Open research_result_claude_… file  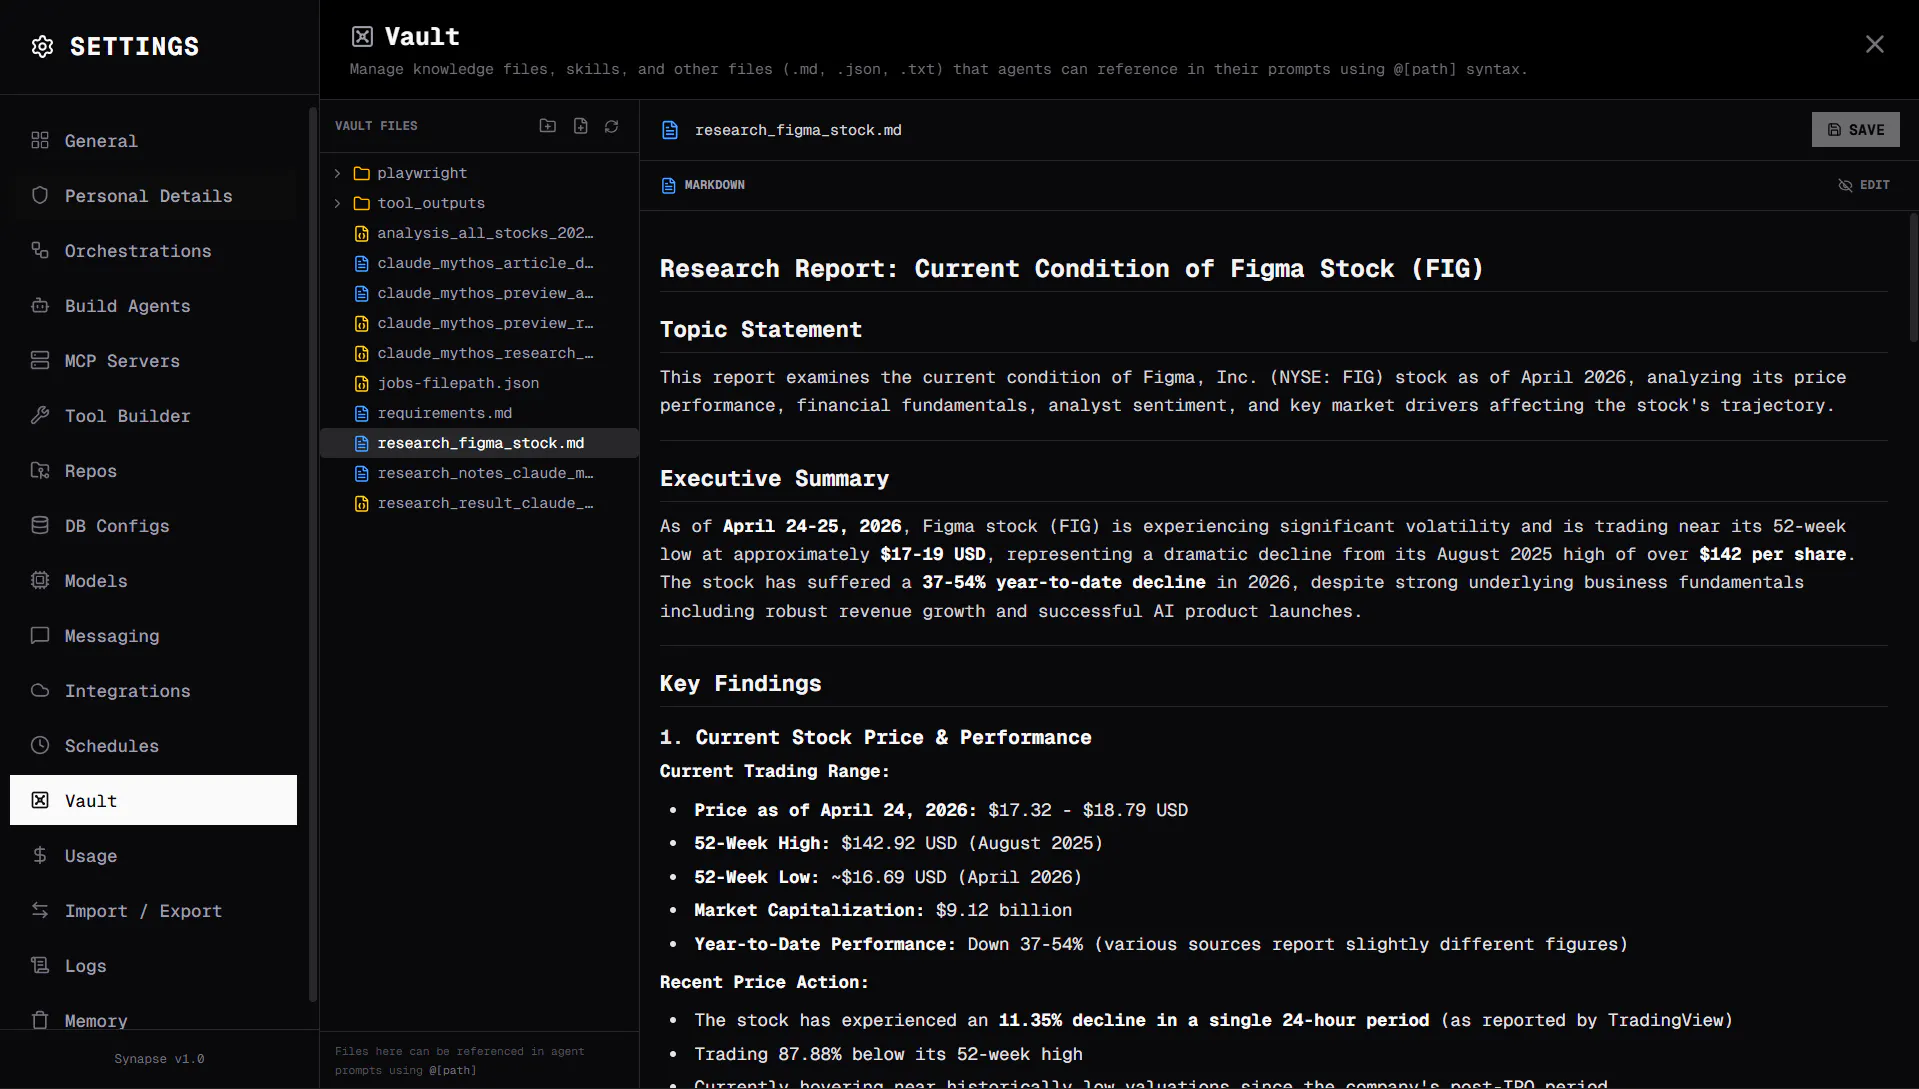click(479, 503)
